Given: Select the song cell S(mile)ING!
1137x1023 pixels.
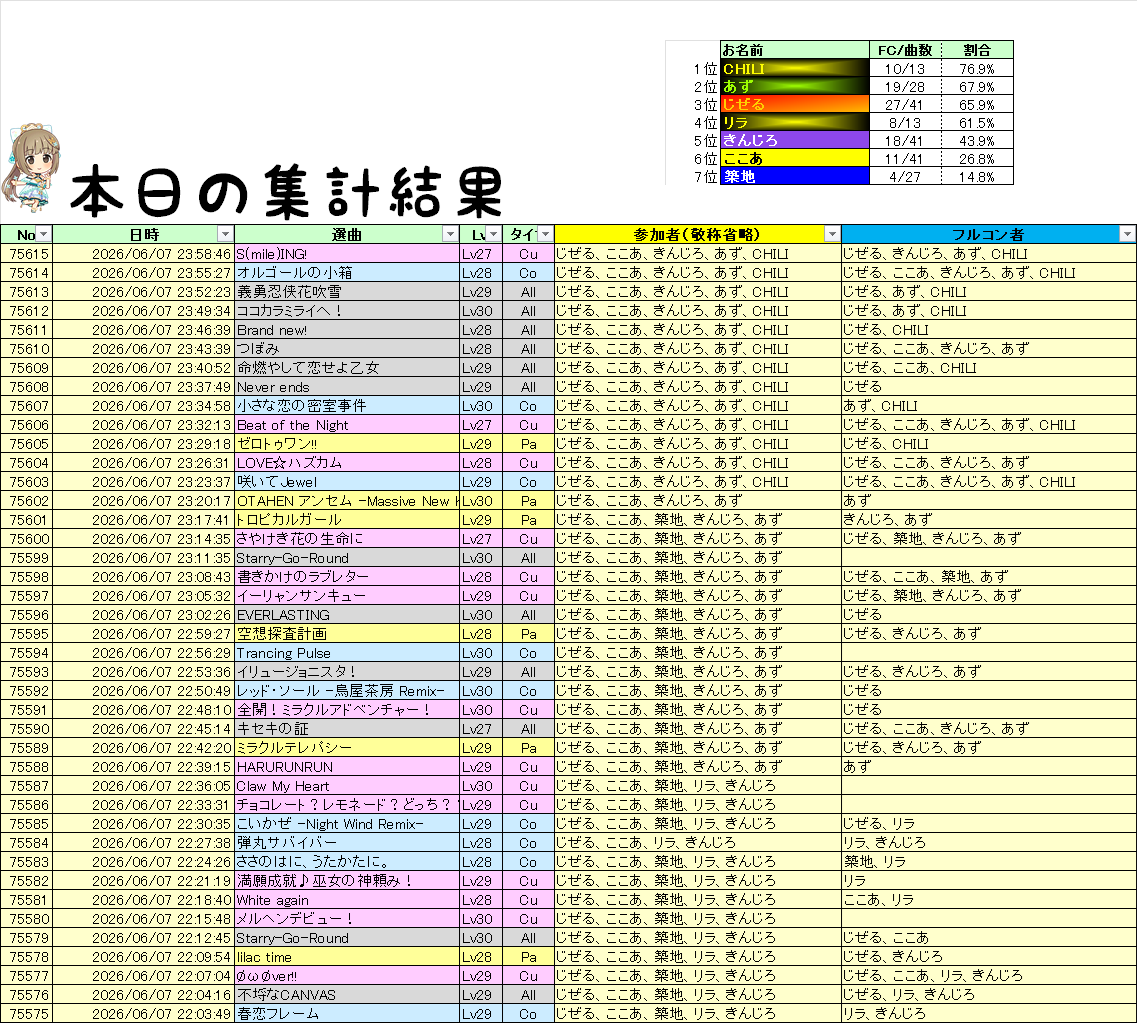Looking at the screenshot, I should 347,254.
